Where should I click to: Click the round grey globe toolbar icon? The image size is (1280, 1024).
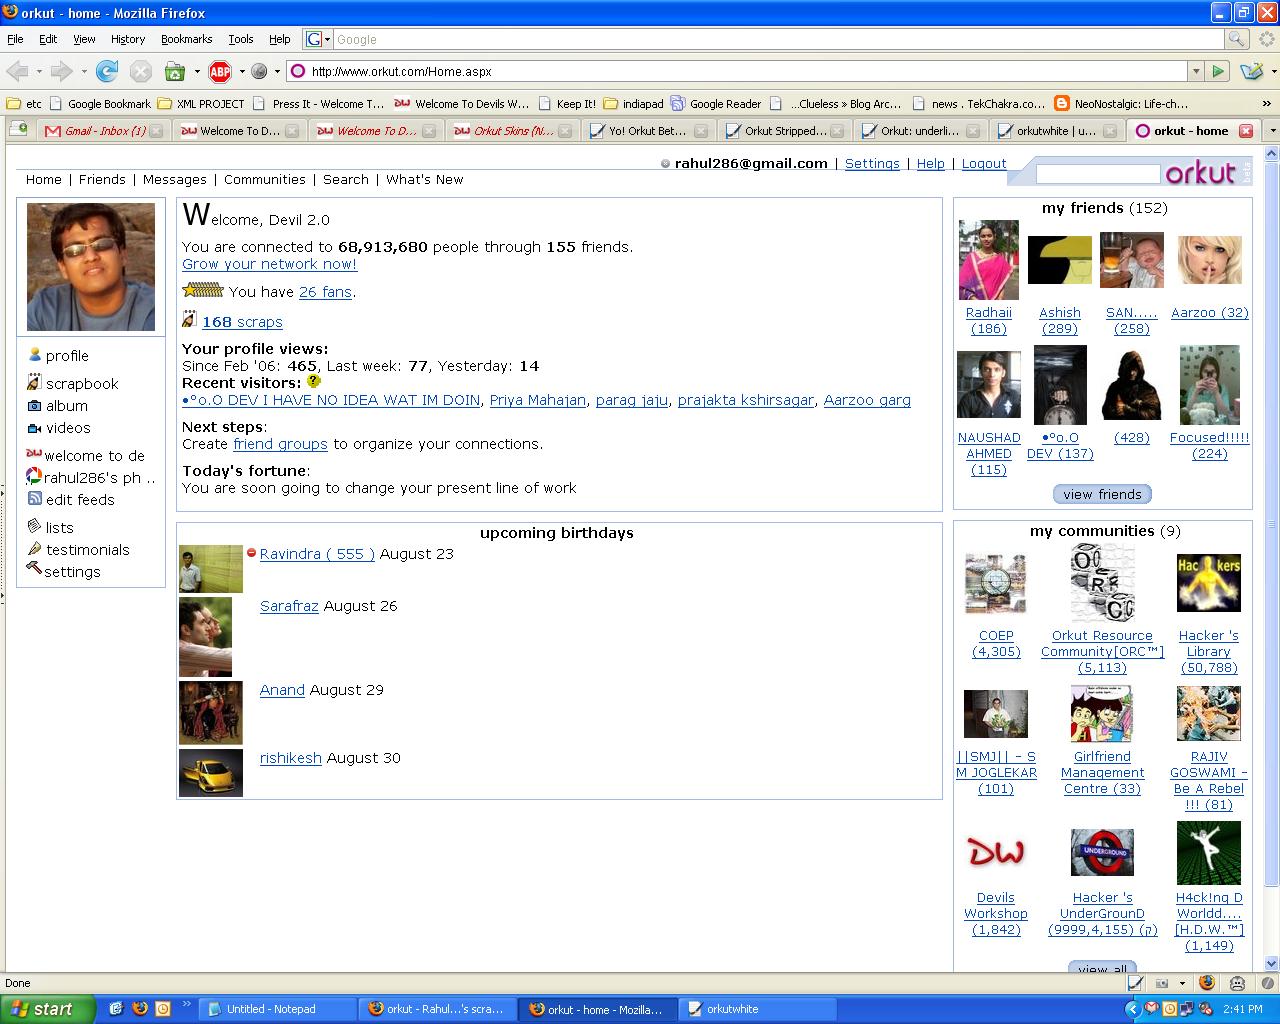258,71
